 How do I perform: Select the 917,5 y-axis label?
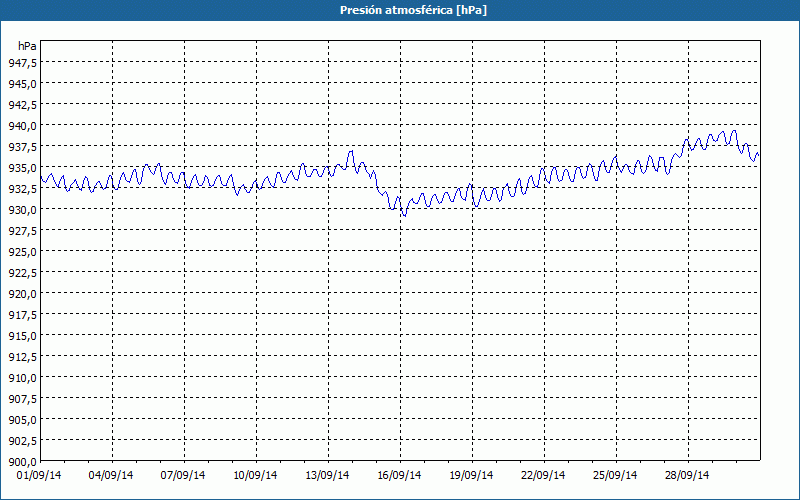pyautogui.click(x=22, y=315)
